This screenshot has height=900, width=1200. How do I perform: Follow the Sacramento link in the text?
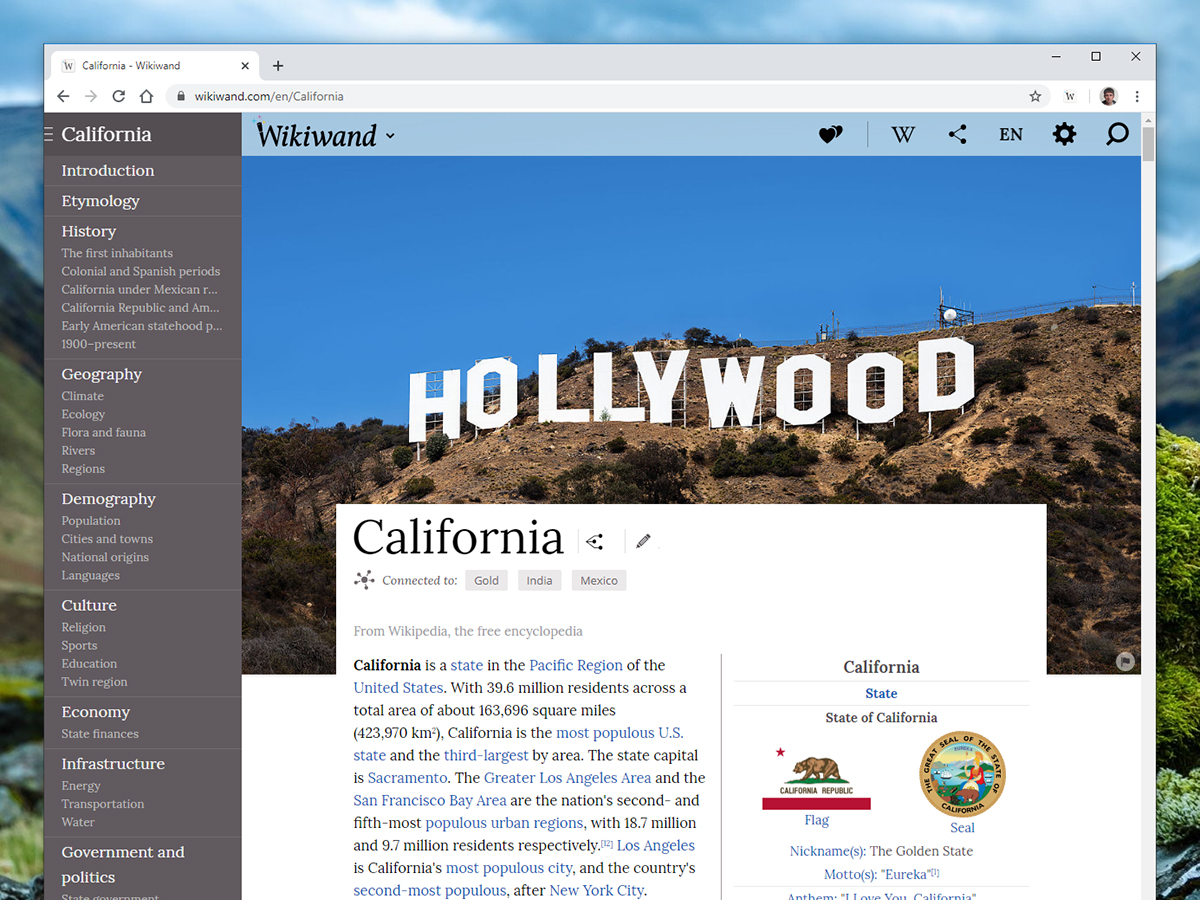(x=407, y=777)
